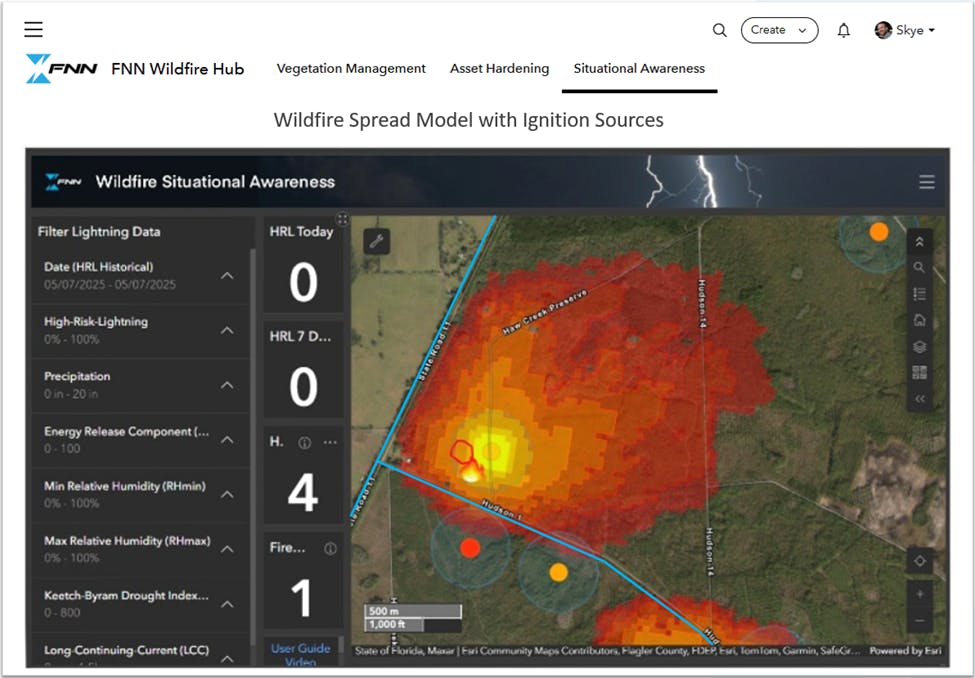Click the 05/07/2025 date range value
This screenshot has height=678, width=975.
coord(109,285)
